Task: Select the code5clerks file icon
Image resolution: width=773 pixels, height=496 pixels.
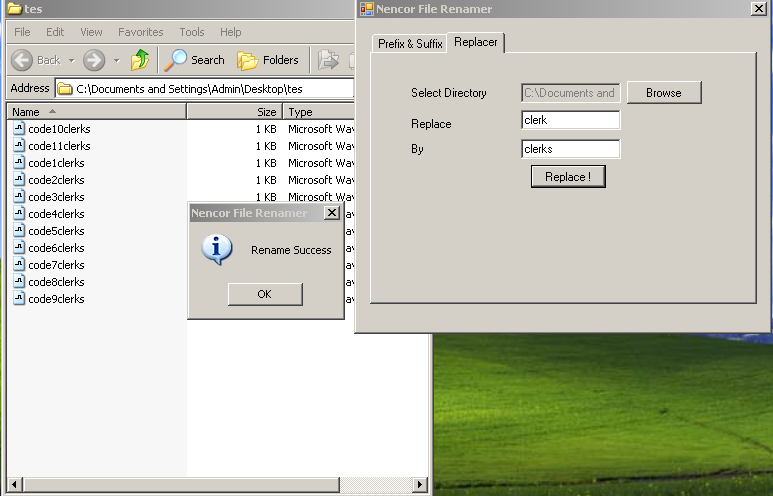Action: 19,231
